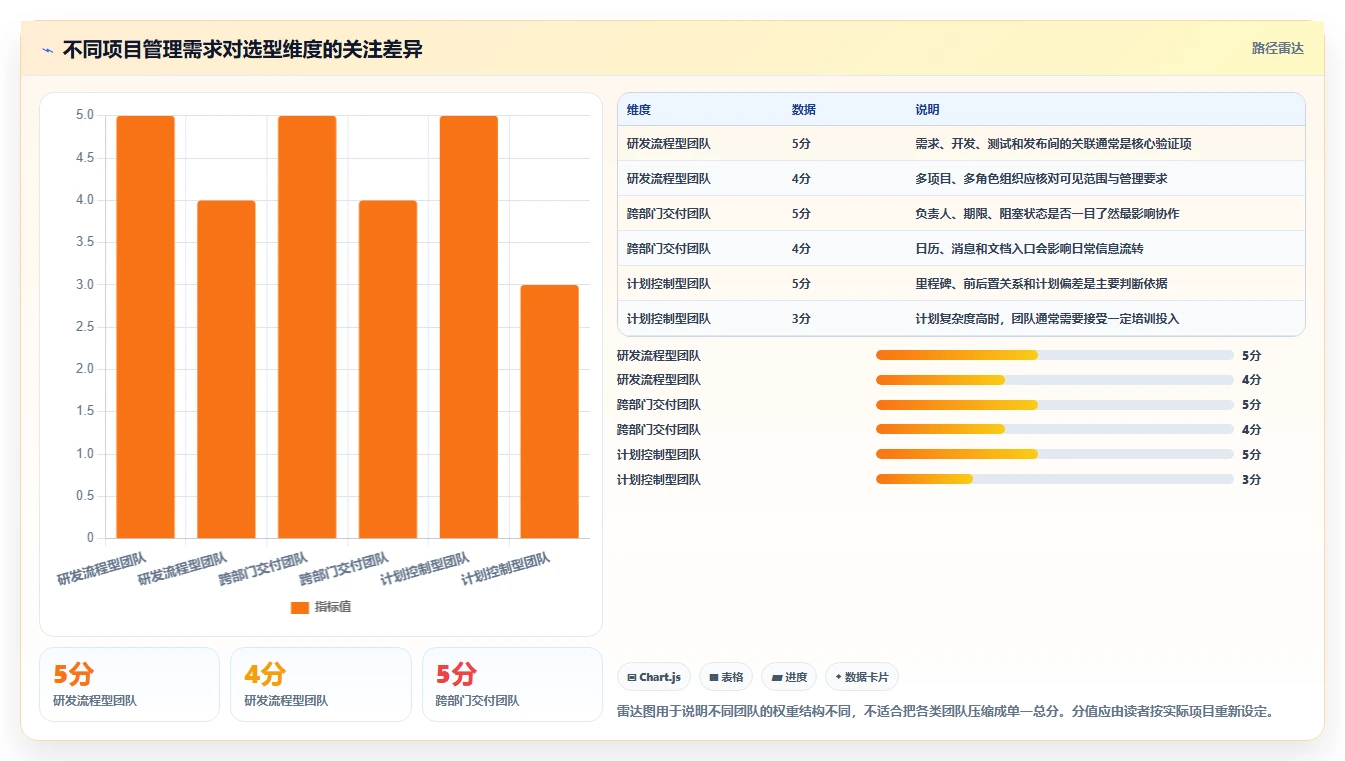Screen dimensions: 1345x761
Task: Select the 数据卡片 chip
Action: (x=862, y=677)
